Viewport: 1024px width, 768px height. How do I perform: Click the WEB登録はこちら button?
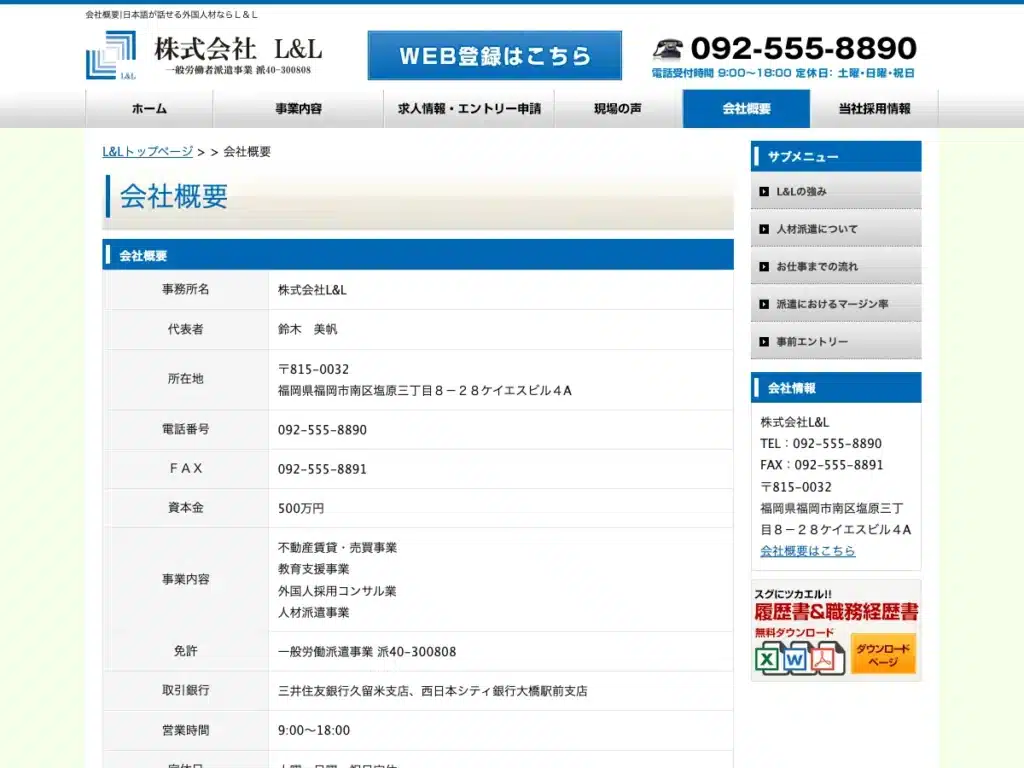pos(494,56)
